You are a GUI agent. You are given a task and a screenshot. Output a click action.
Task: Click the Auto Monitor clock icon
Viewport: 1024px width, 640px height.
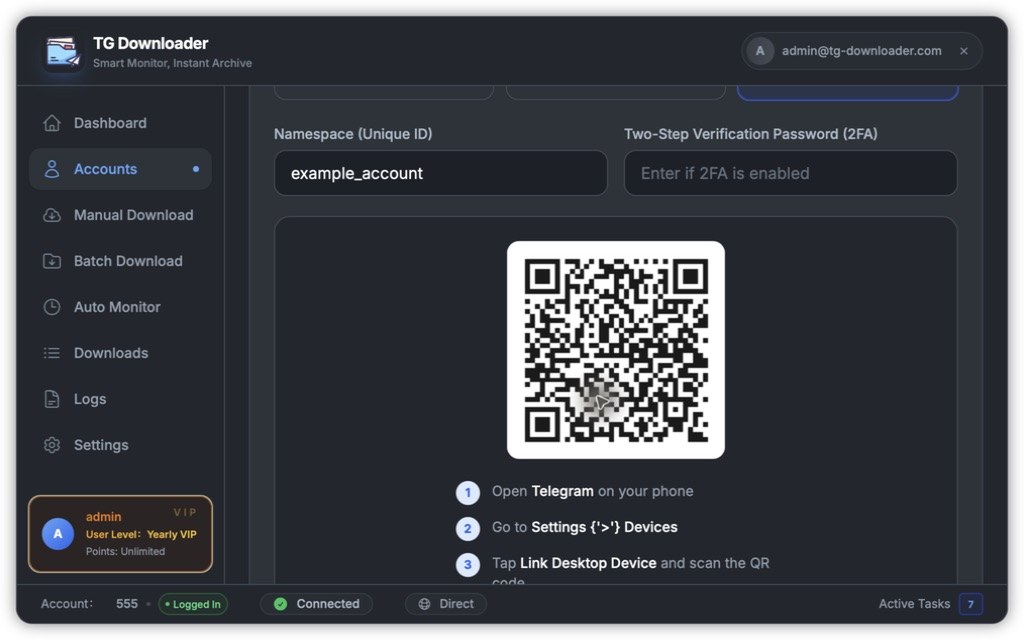point(52,307)
